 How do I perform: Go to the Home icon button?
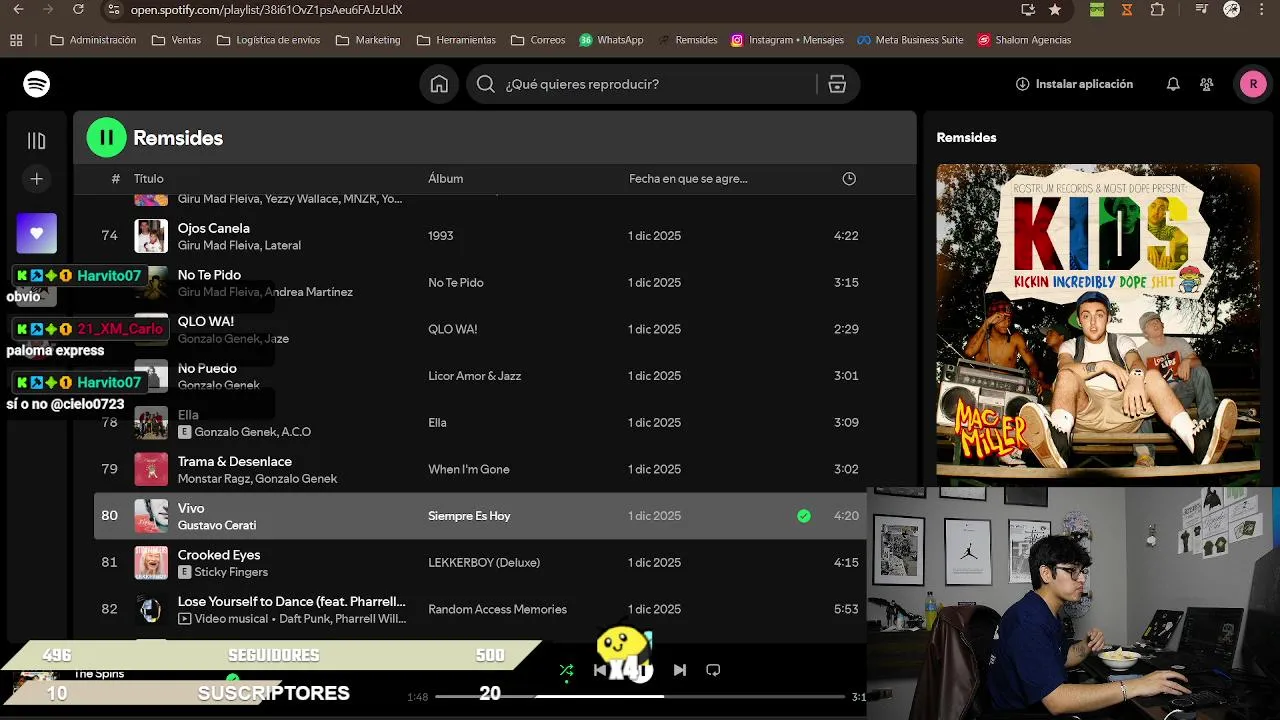pos(439,84)
